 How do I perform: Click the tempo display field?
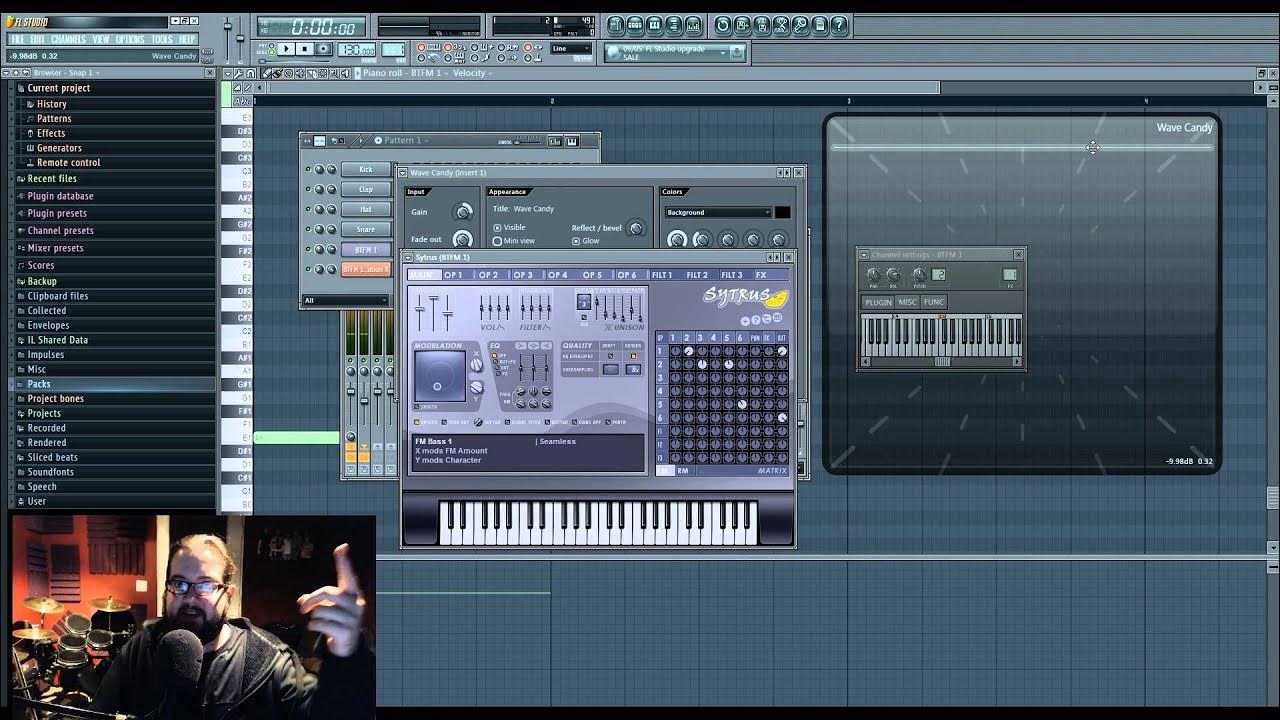pyautogui.click(x=357, y=50)
